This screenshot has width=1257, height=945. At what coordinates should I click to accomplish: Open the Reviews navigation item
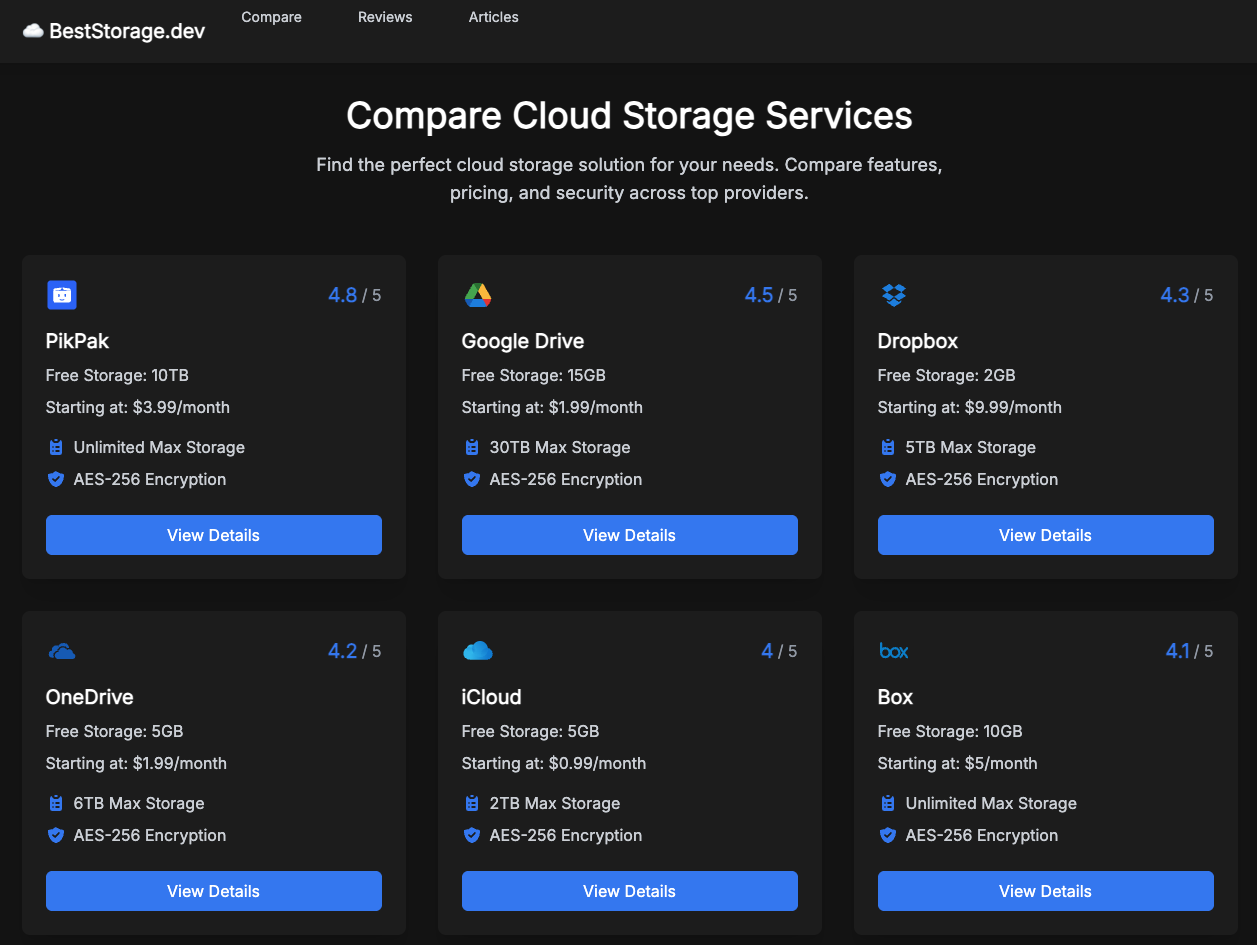[385, 17]
